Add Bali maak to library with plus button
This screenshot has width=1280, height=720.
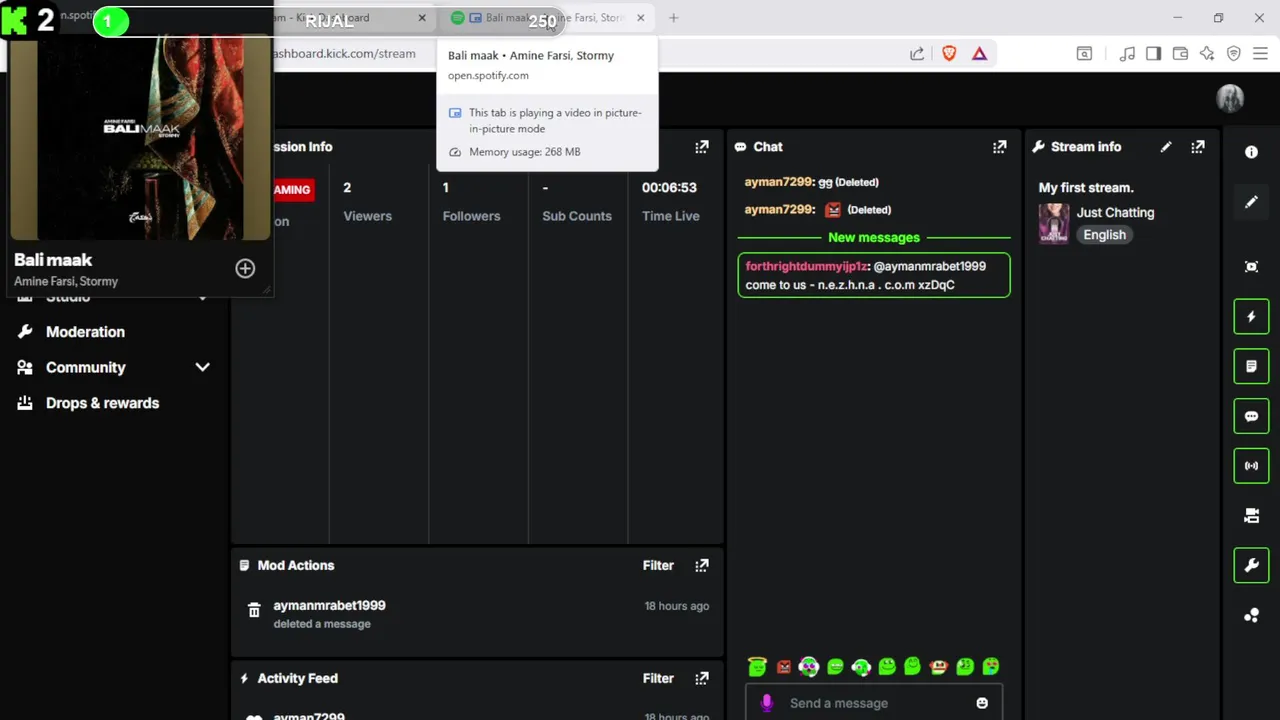point(245,268)
